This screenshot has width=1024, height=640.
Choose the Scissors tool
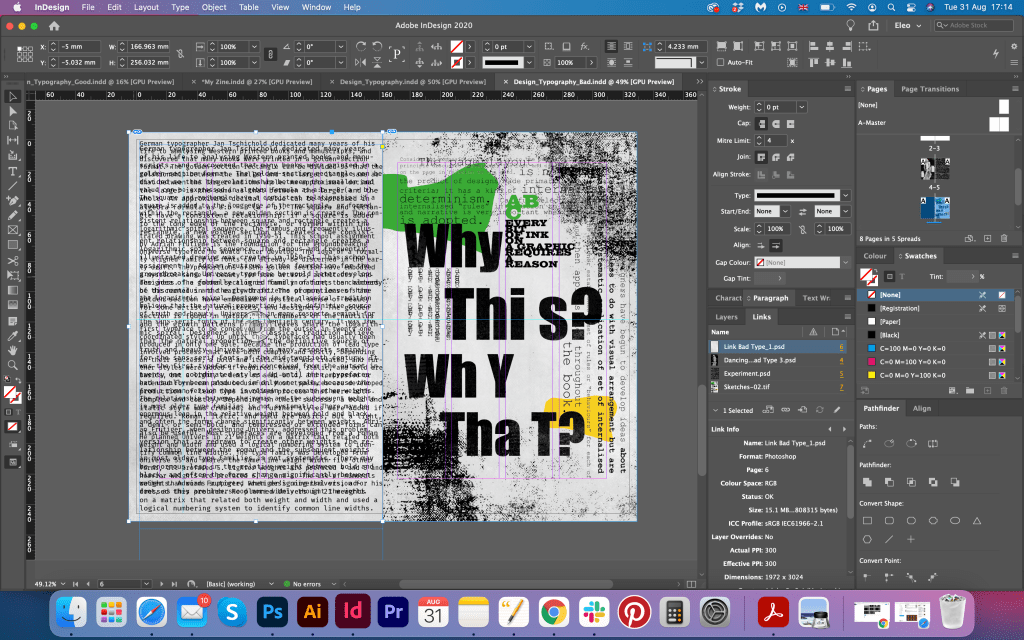click(13, 260)
